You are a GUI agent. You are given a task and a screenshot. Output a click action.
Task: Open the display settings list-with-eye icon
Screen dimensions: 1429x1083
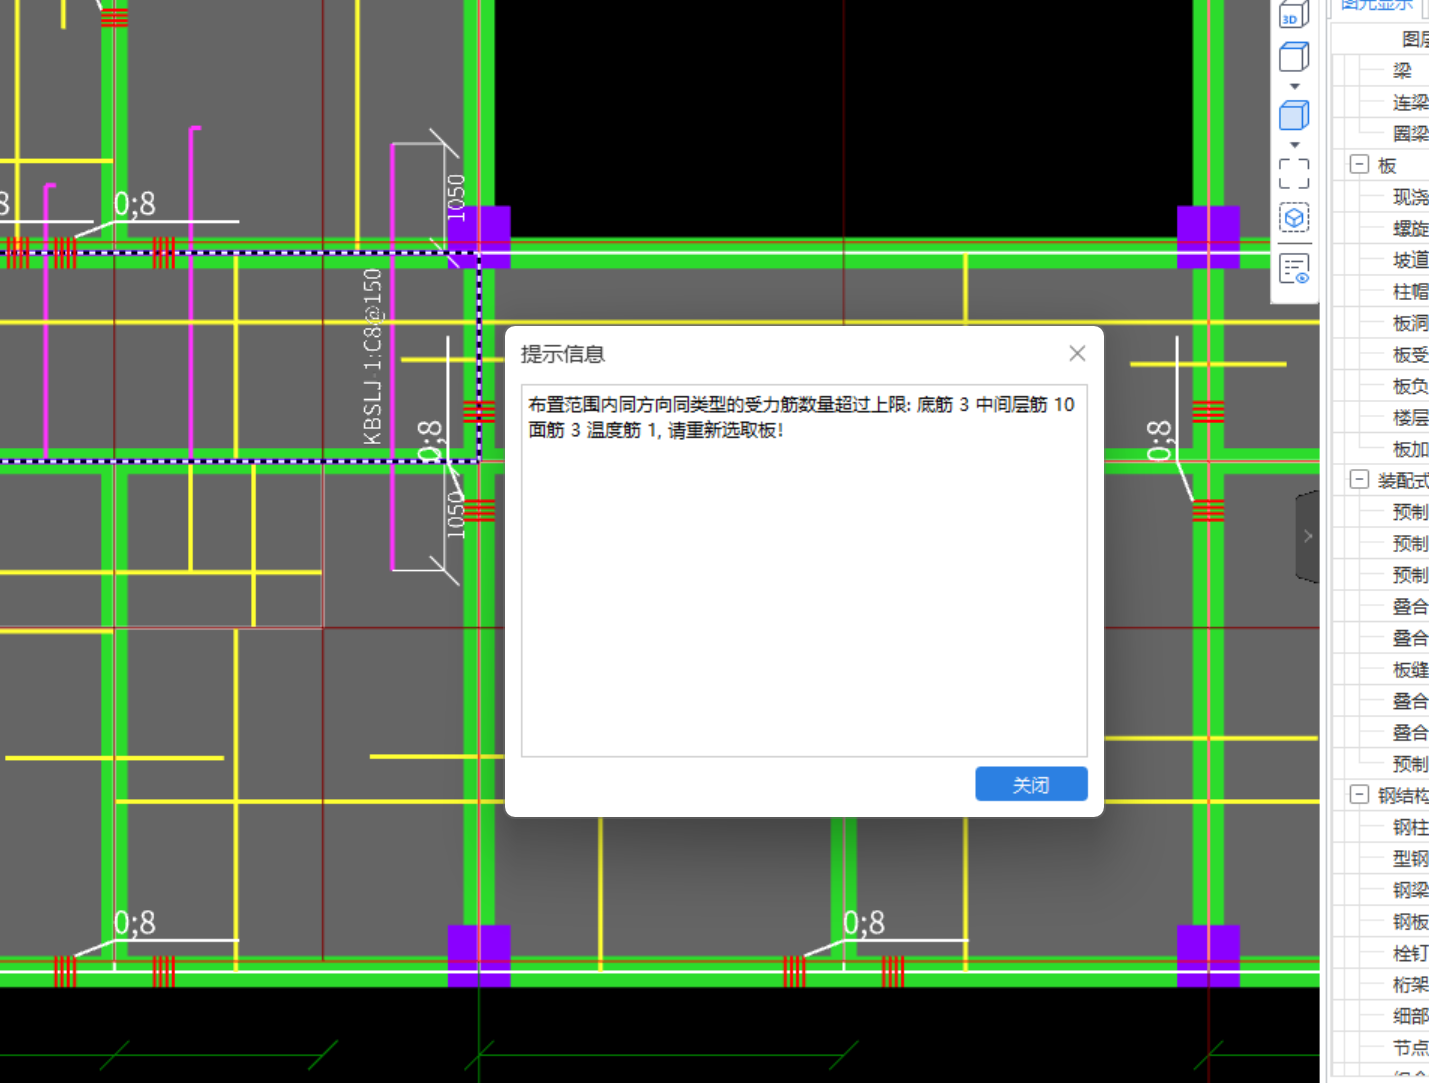[1294, 269]
